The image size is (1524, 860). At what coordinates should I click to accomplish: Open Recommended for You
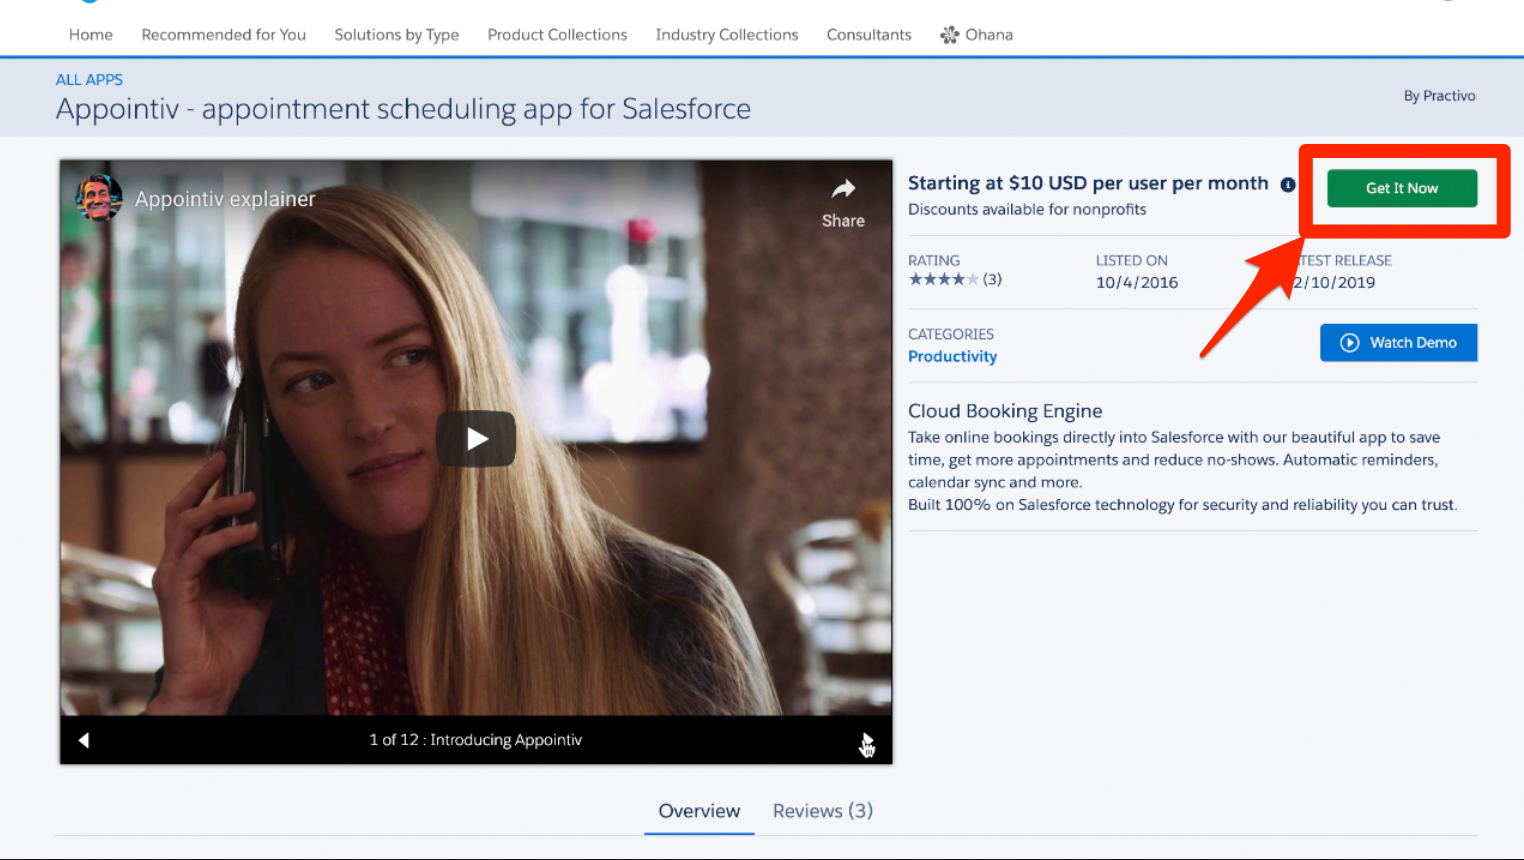[224, 35]
